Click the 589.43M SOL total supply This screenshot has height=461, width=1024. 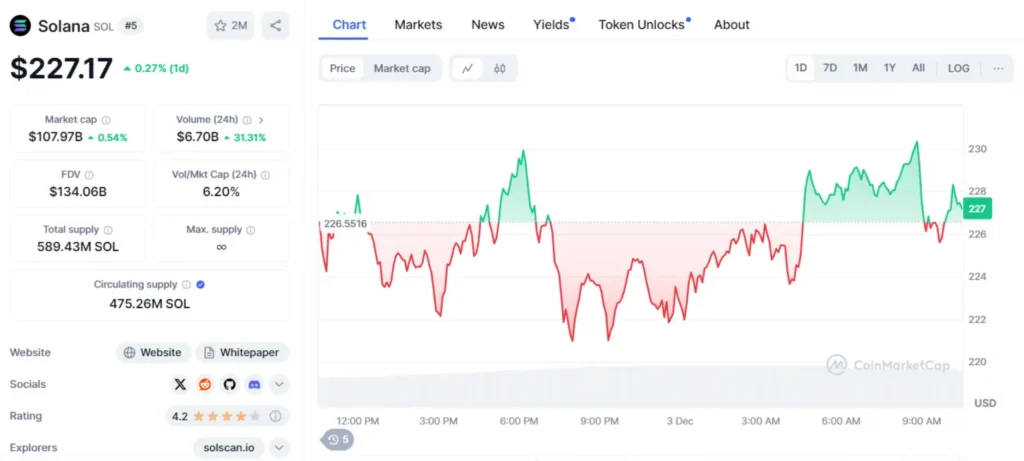point(78,247)
